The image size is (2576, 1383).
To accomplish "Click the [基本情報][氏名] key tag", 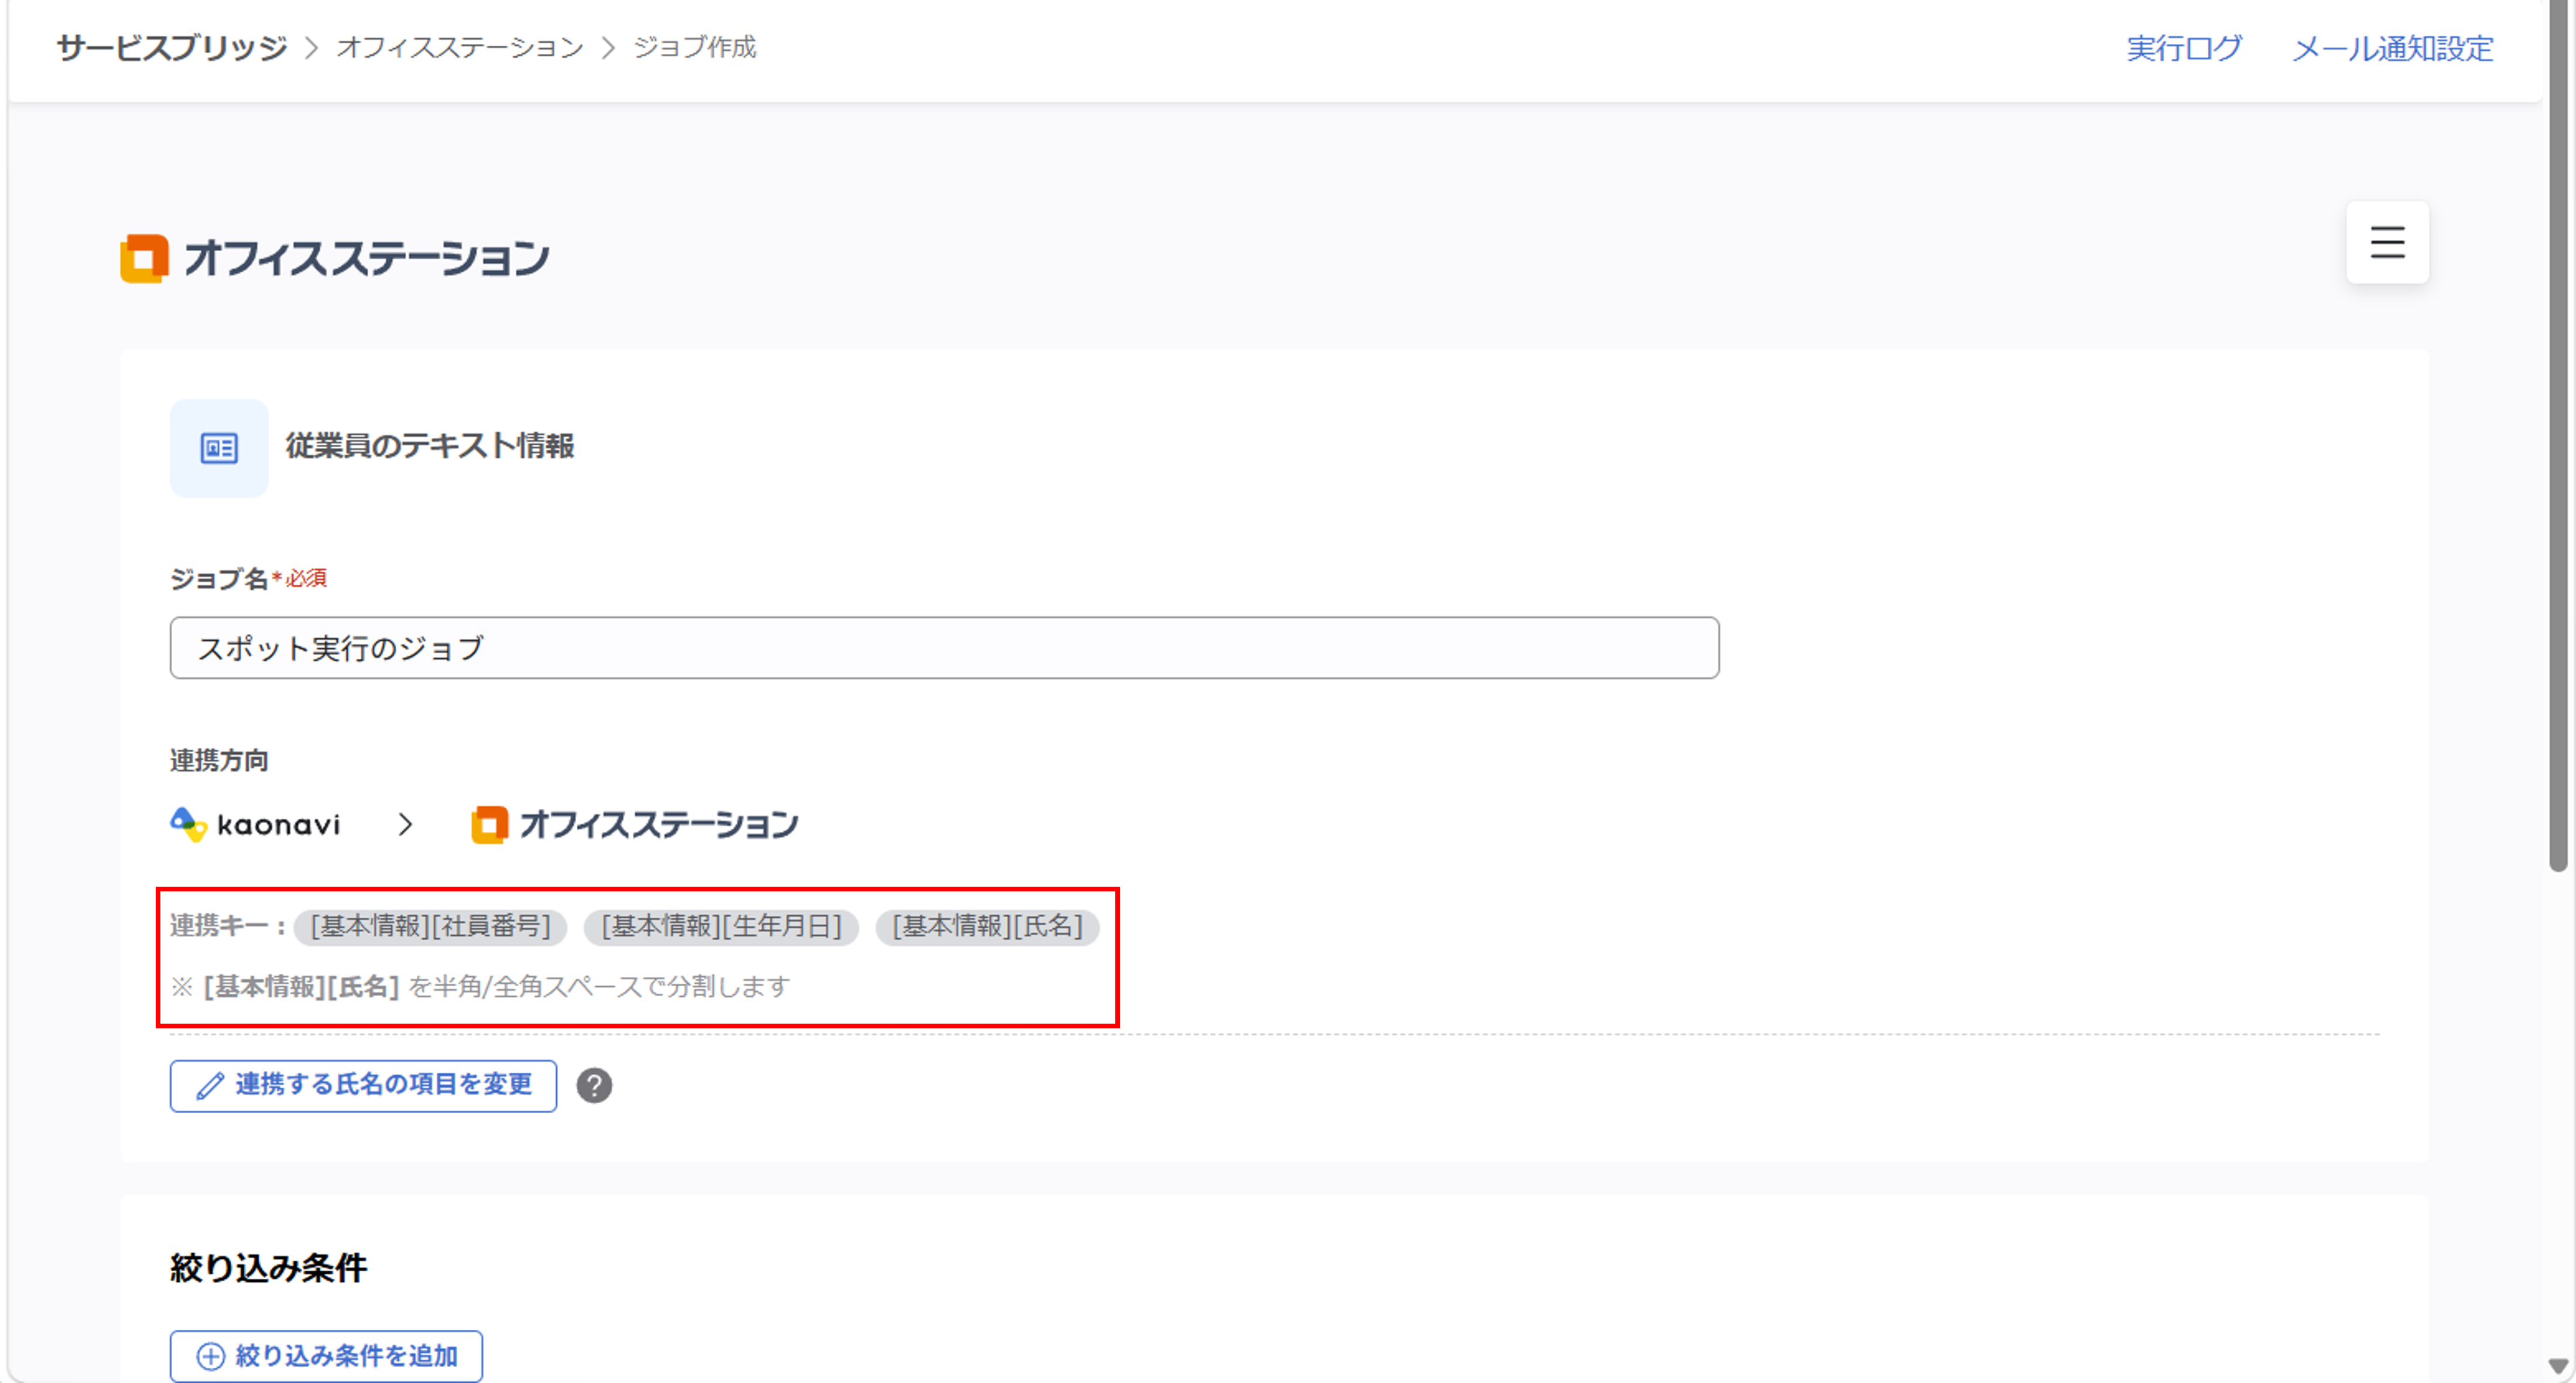I will point(987,926).
